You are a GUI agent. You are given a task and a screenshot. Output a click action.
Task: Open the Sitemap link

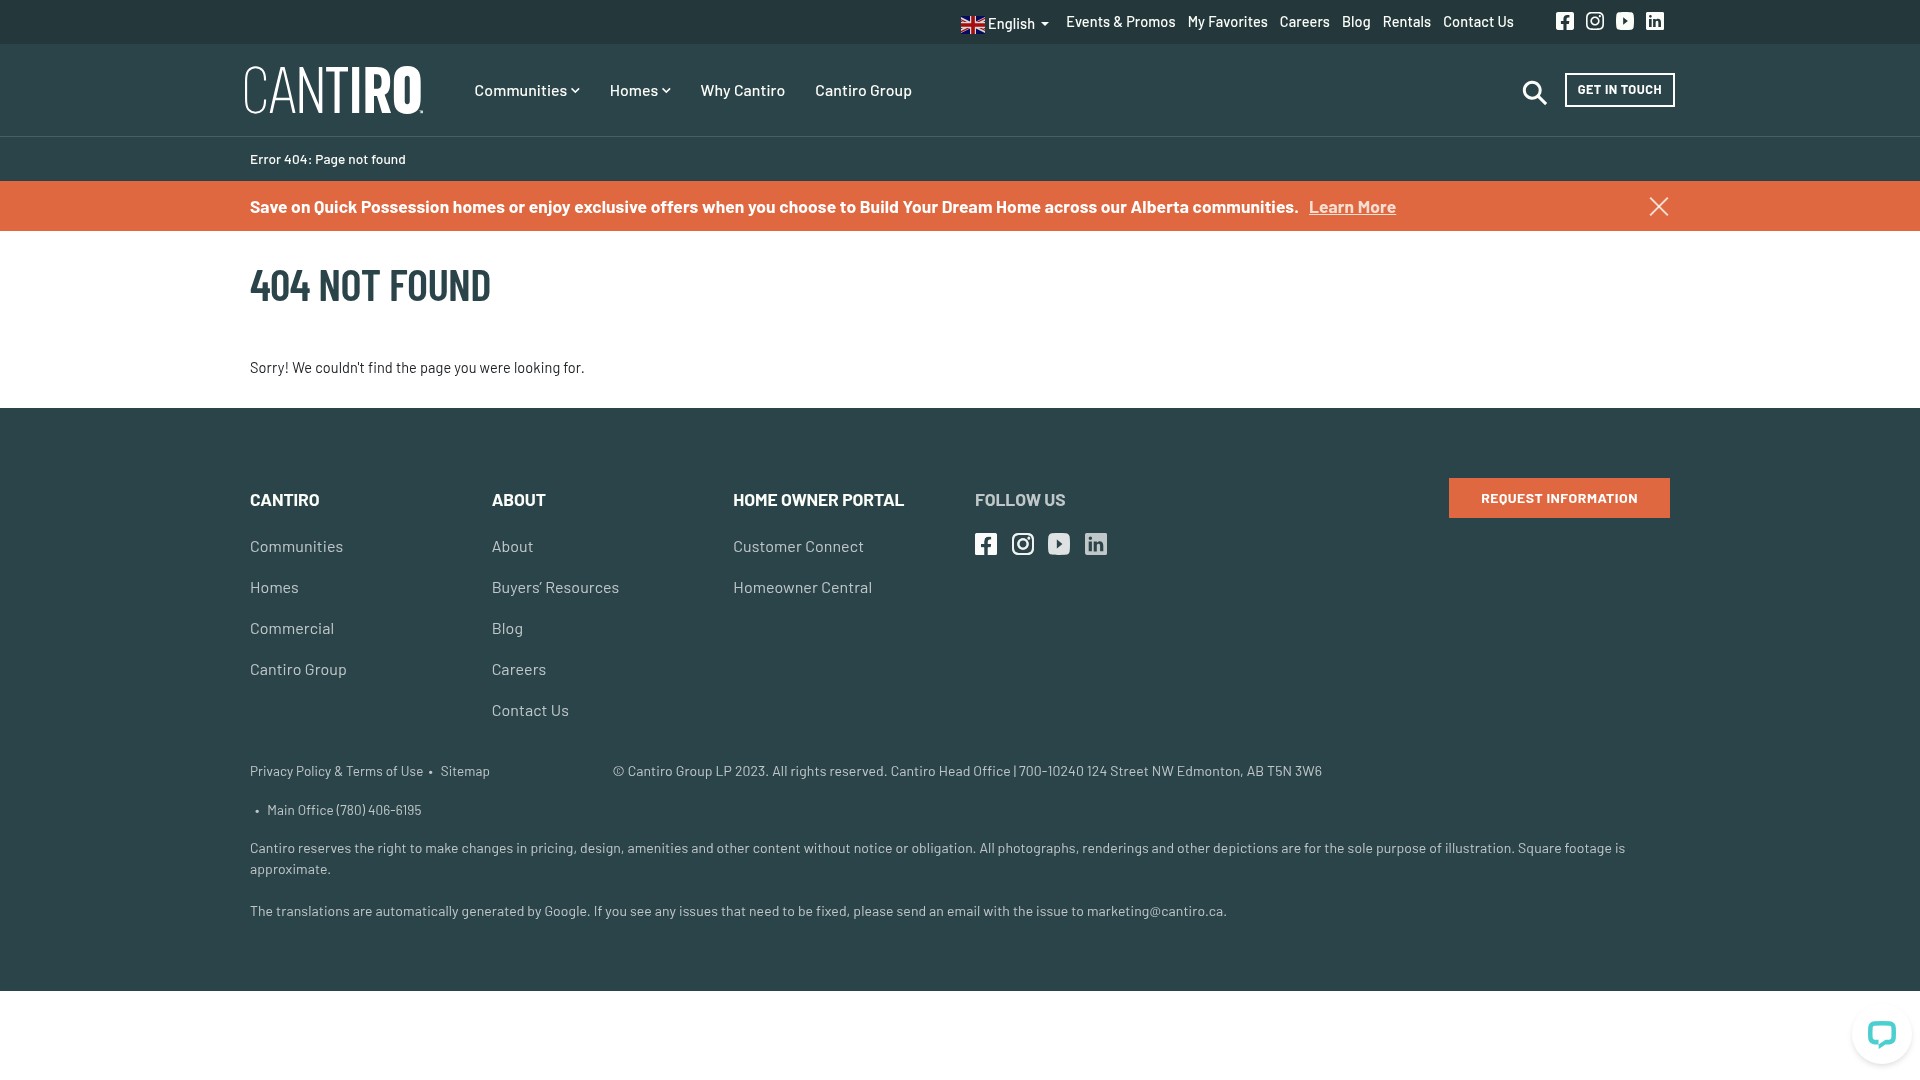465,771
